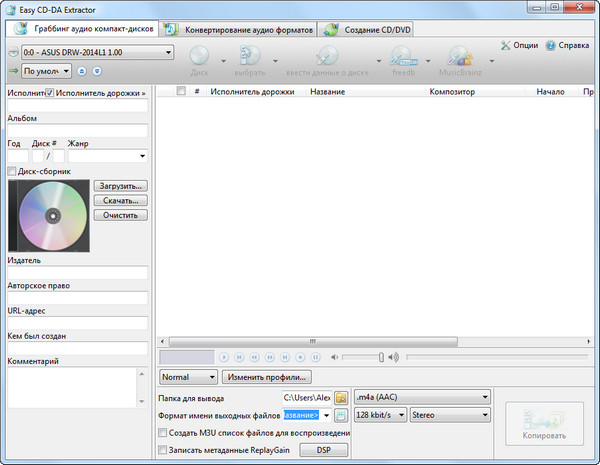Click the Альбом text field
Screen dimensions: 600x465
tap(77, 130)
